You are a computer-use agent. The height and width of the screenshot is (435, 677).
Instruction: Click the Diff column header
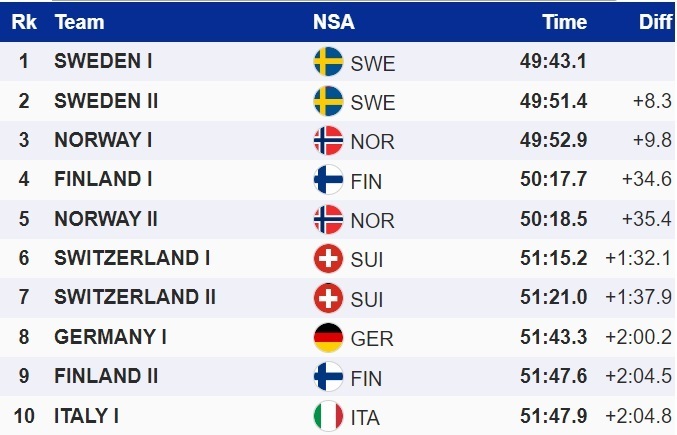tap(655, 22)
